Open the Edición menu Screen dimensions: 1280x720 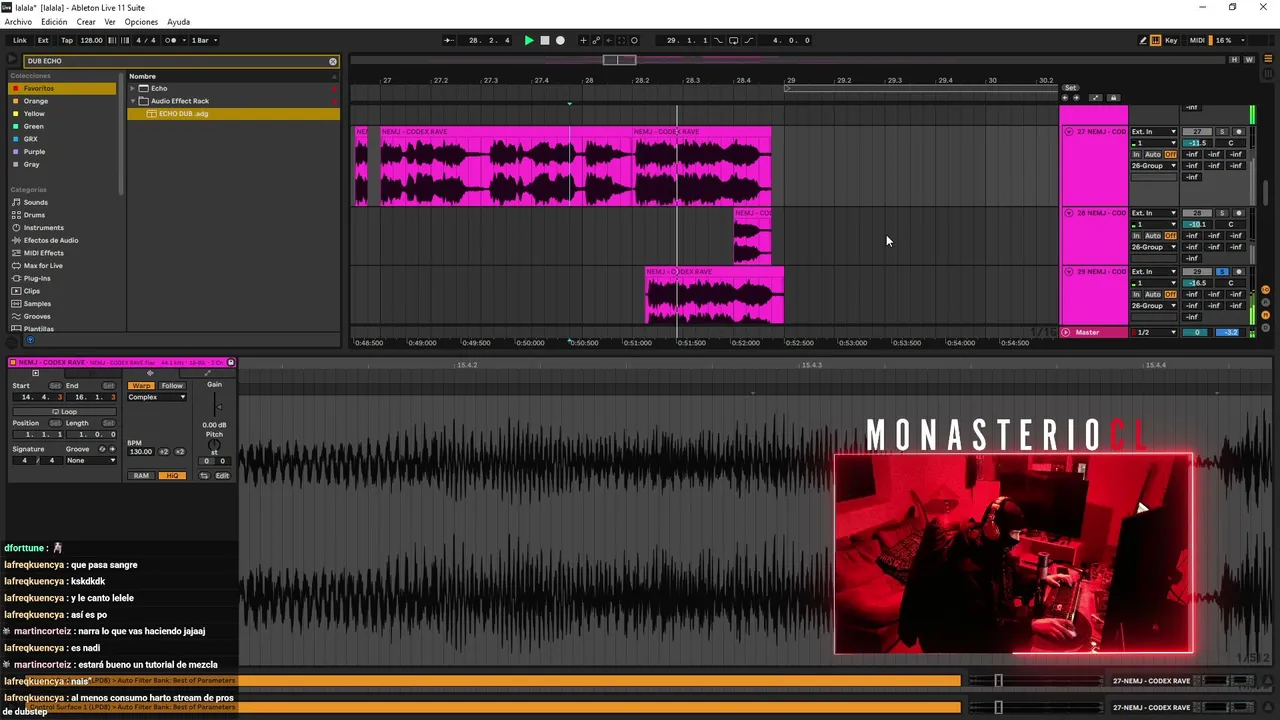click(x=54, y=22)
